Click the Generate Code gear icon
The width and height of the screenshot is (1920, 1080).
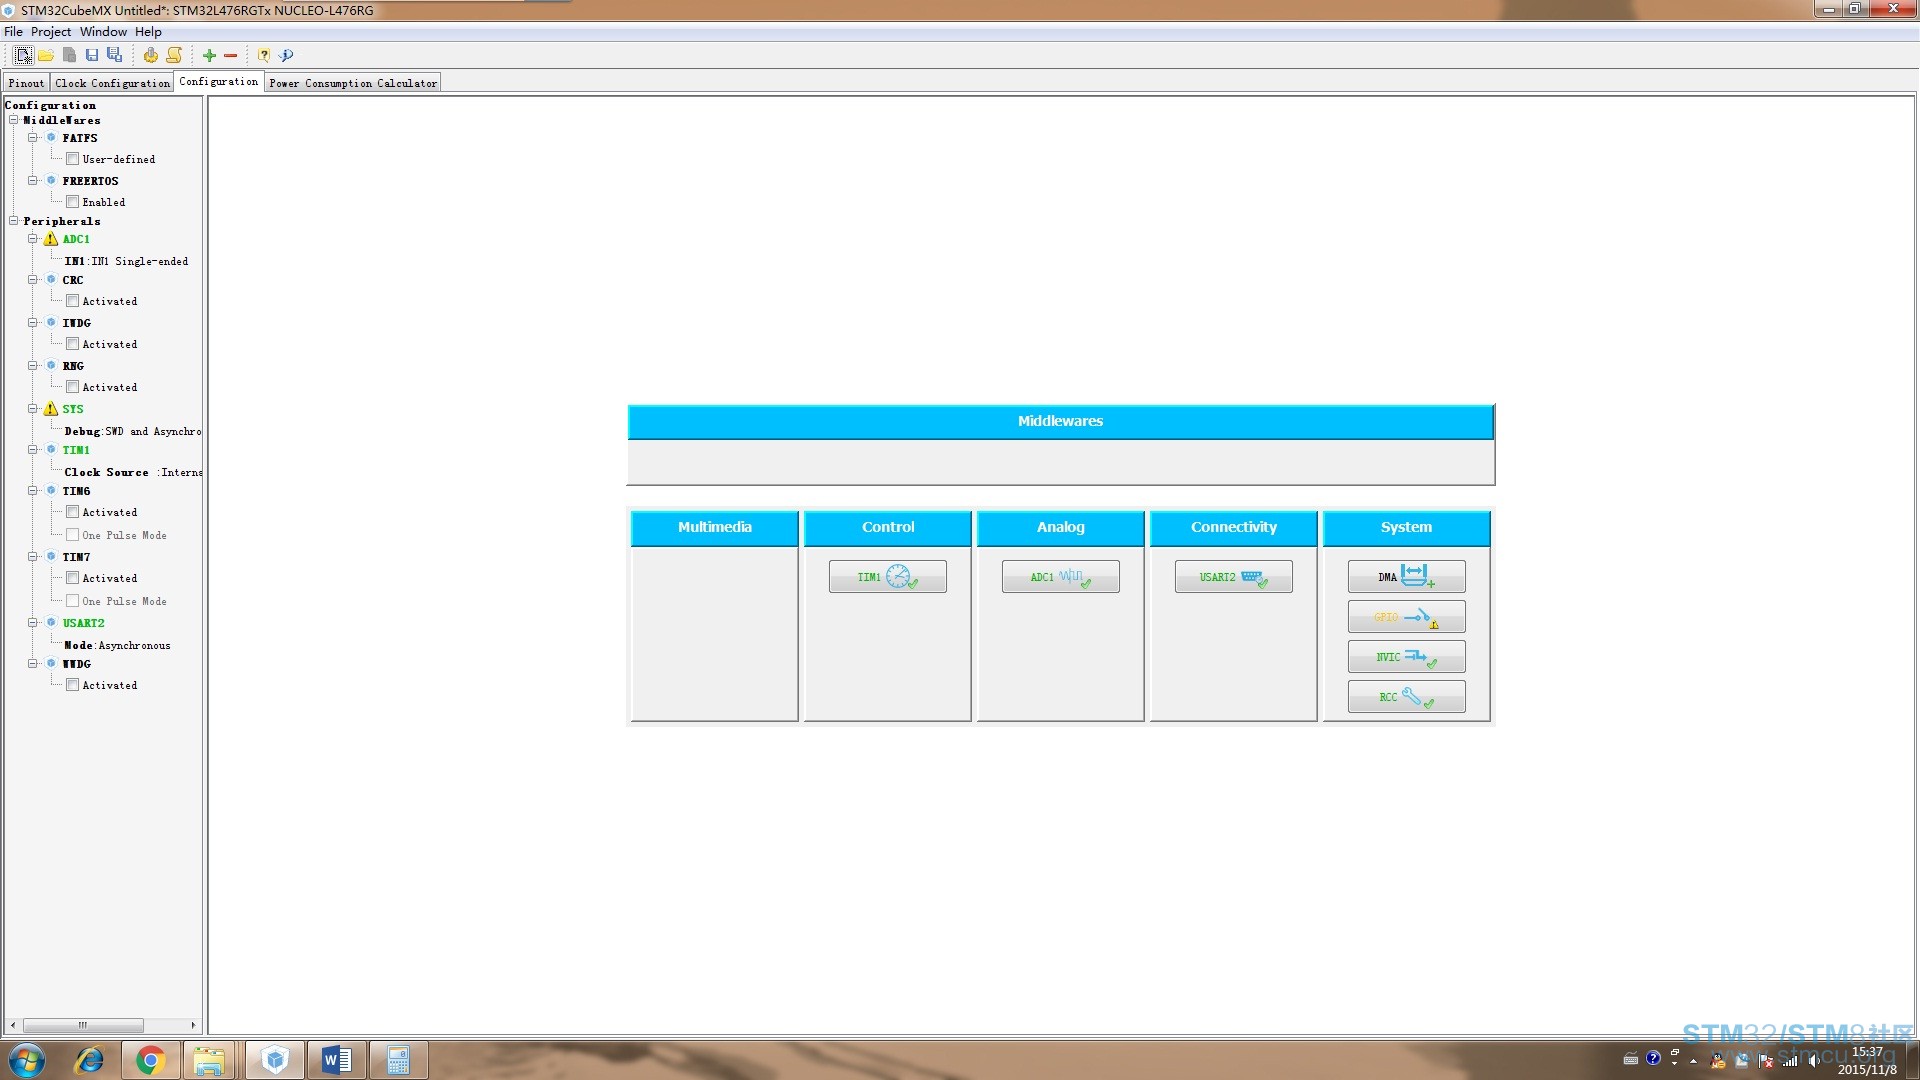click(x=150, y=55)
